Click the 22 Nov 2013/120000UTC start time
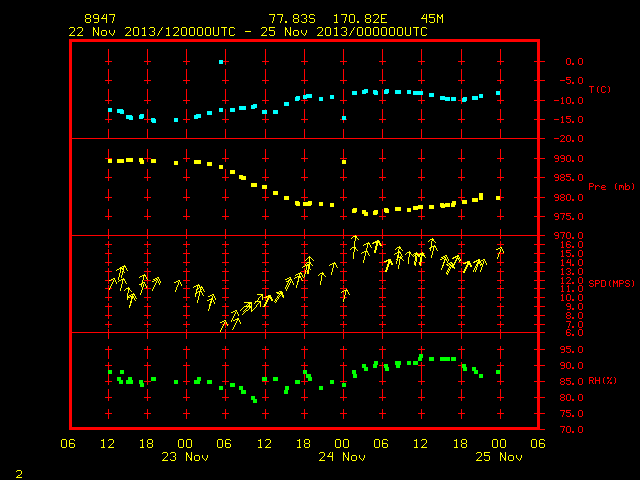The image size is (640, 480). click(x=152, y=32)
